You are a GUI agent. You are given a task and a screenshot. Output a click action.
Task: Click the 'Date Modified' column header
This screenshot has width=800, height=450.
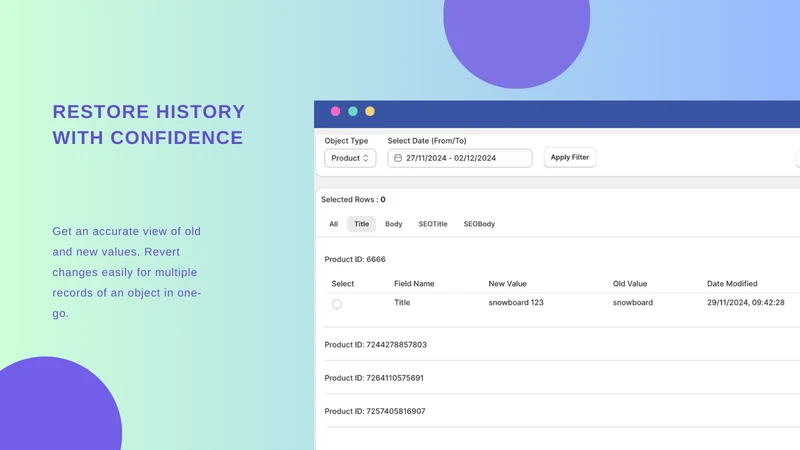pos(732,284)
